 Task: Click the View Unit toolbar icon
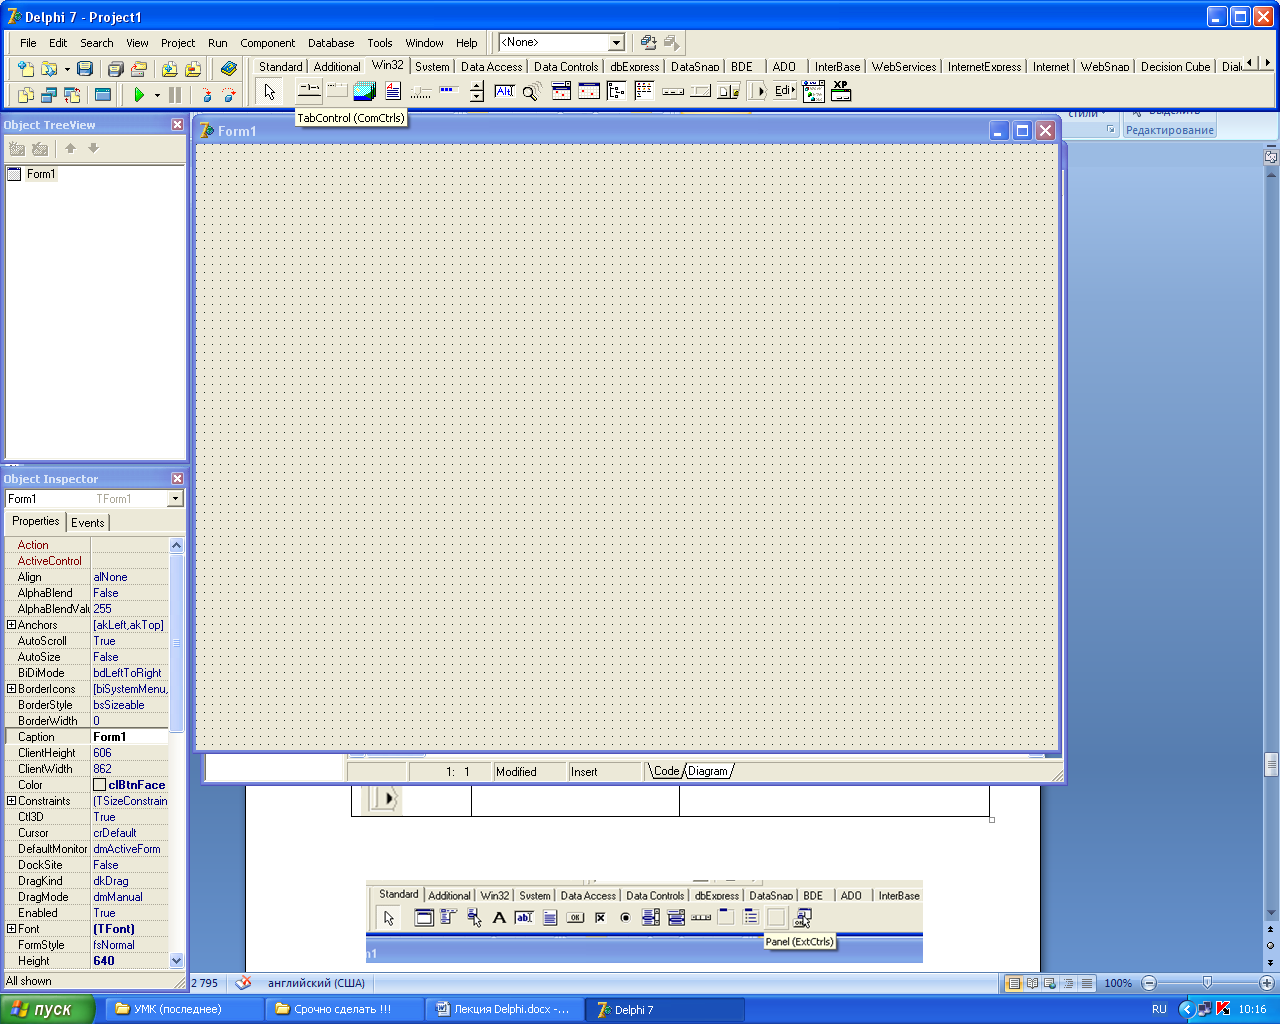25,95
